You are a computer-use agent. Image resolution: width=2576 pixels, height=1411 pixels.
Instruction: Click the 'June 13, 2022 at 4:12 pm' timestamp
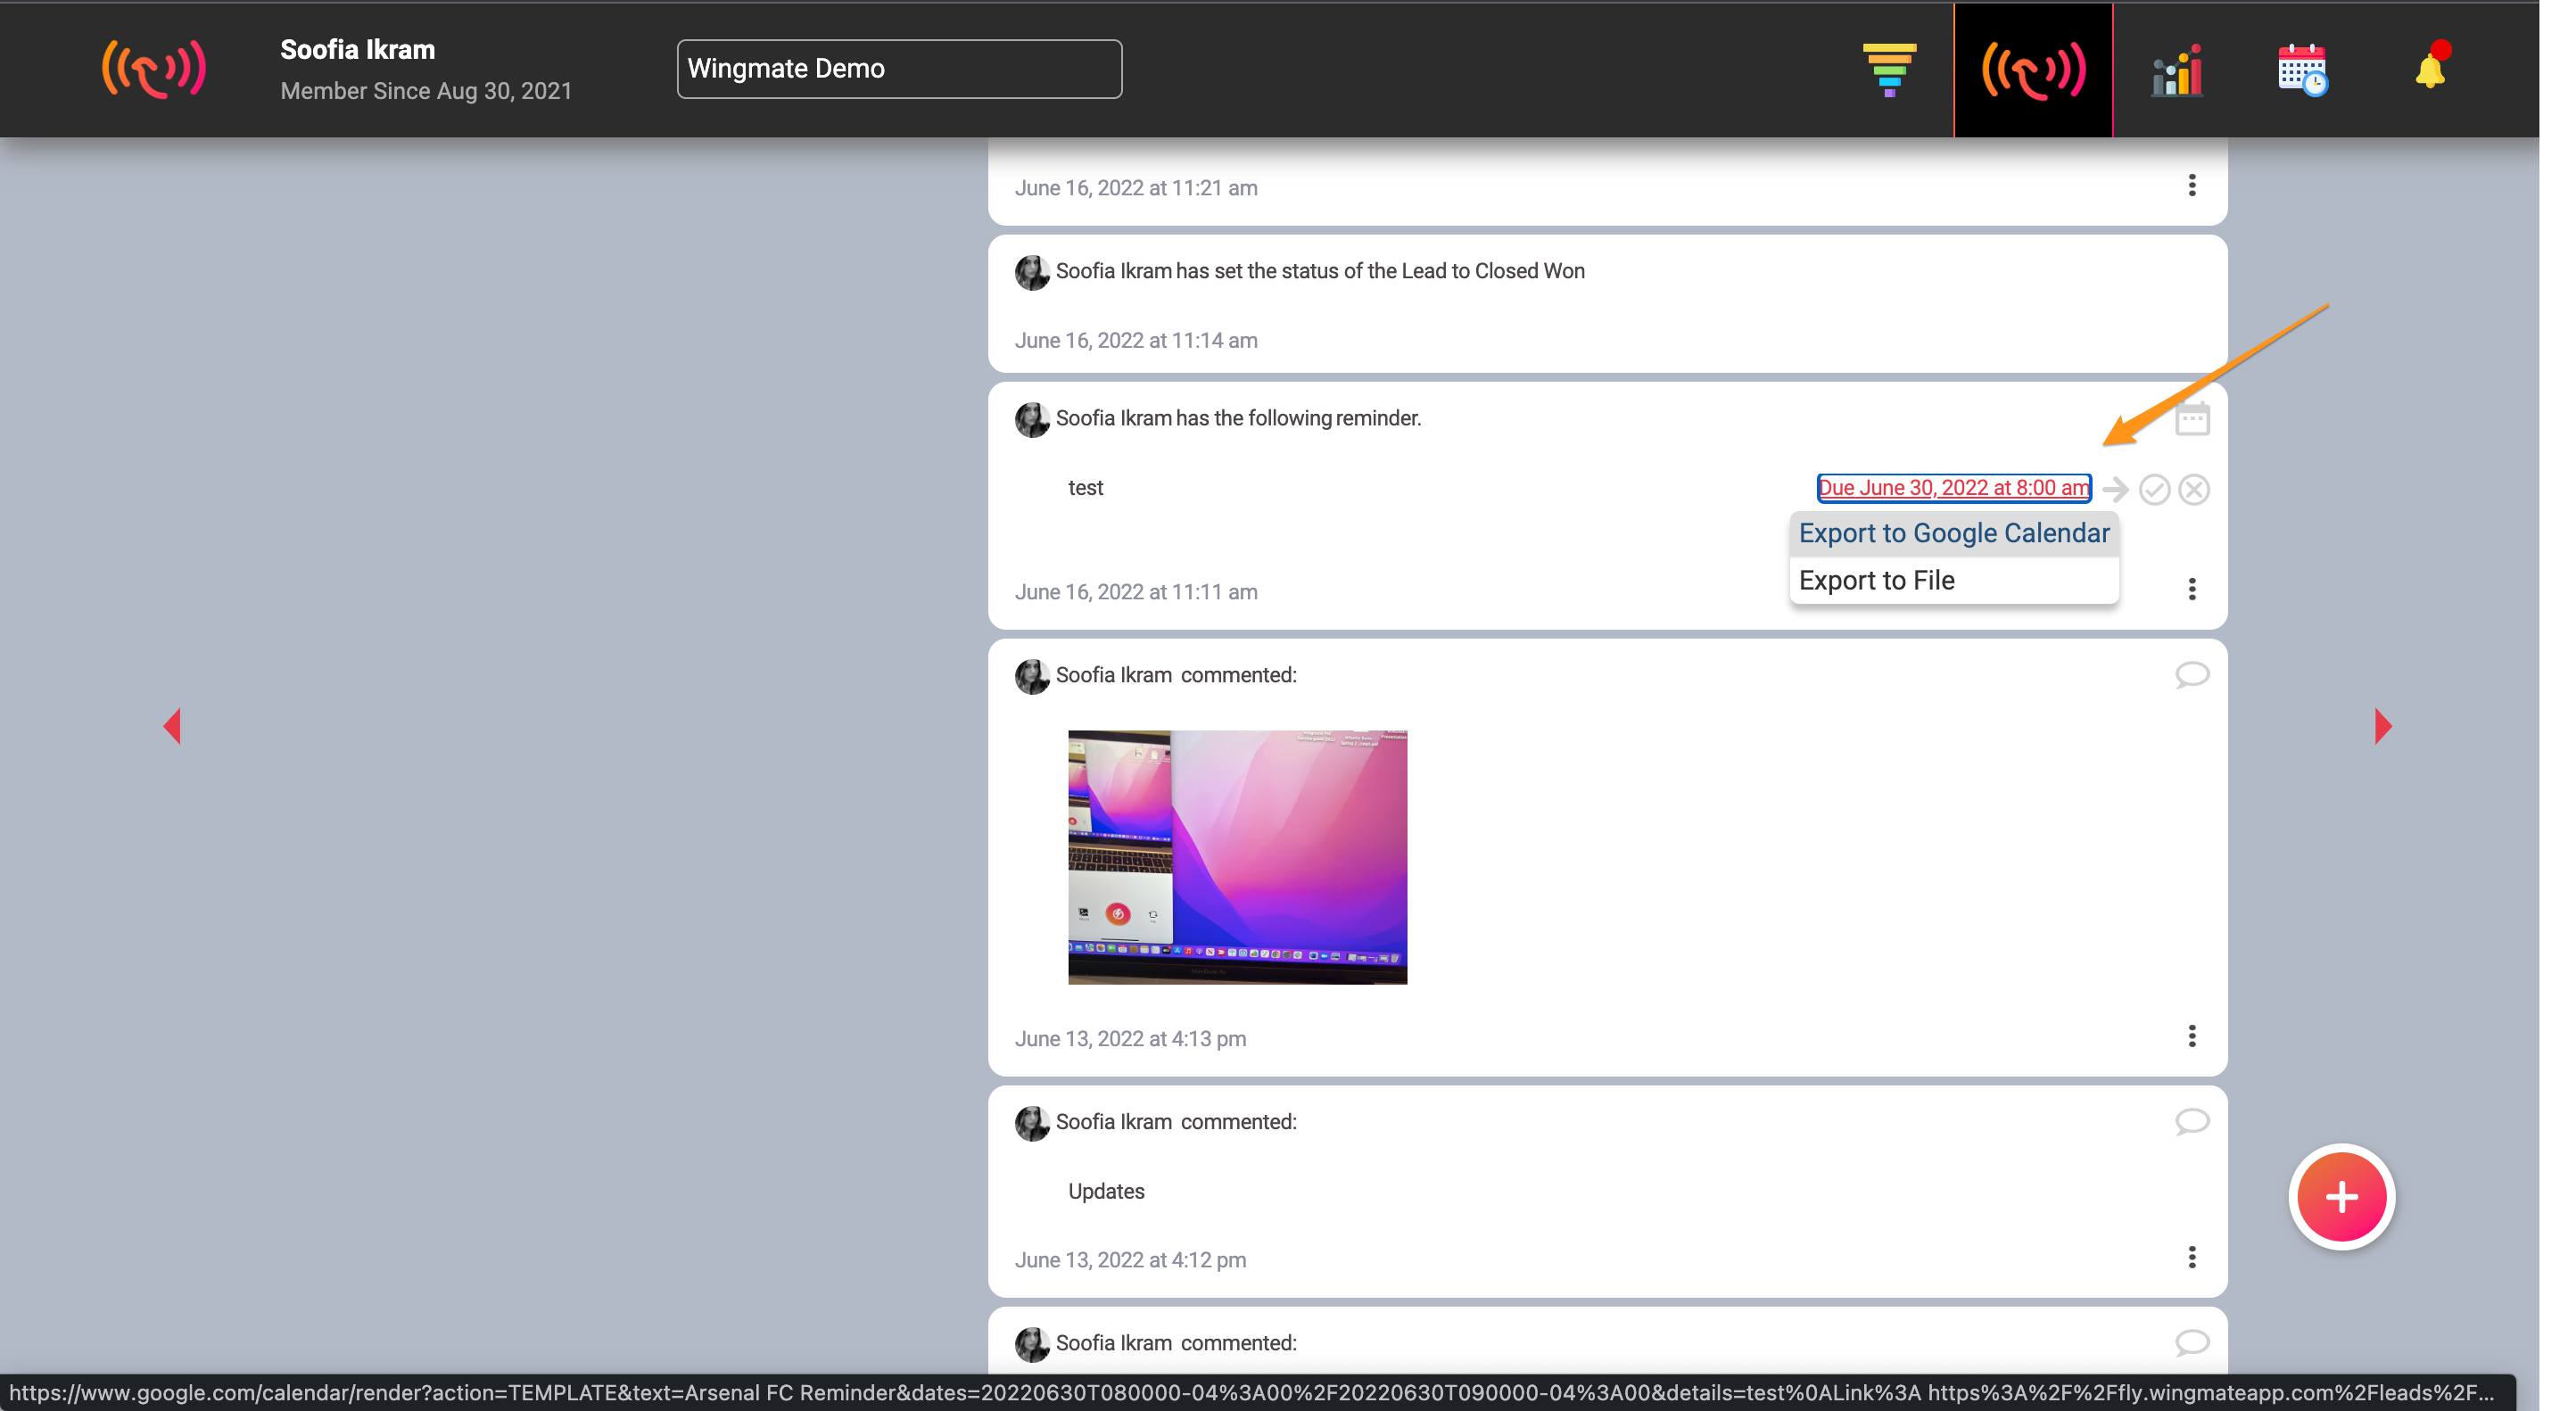click(x=1130, y=1260)
